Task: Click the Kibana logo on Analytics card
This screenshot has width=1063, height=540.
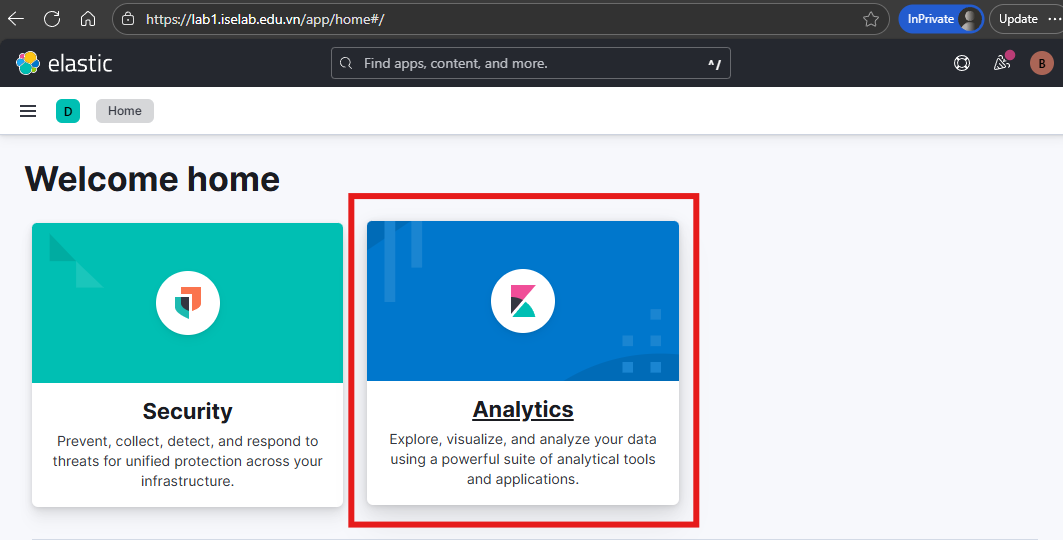Action: [523, 301]
